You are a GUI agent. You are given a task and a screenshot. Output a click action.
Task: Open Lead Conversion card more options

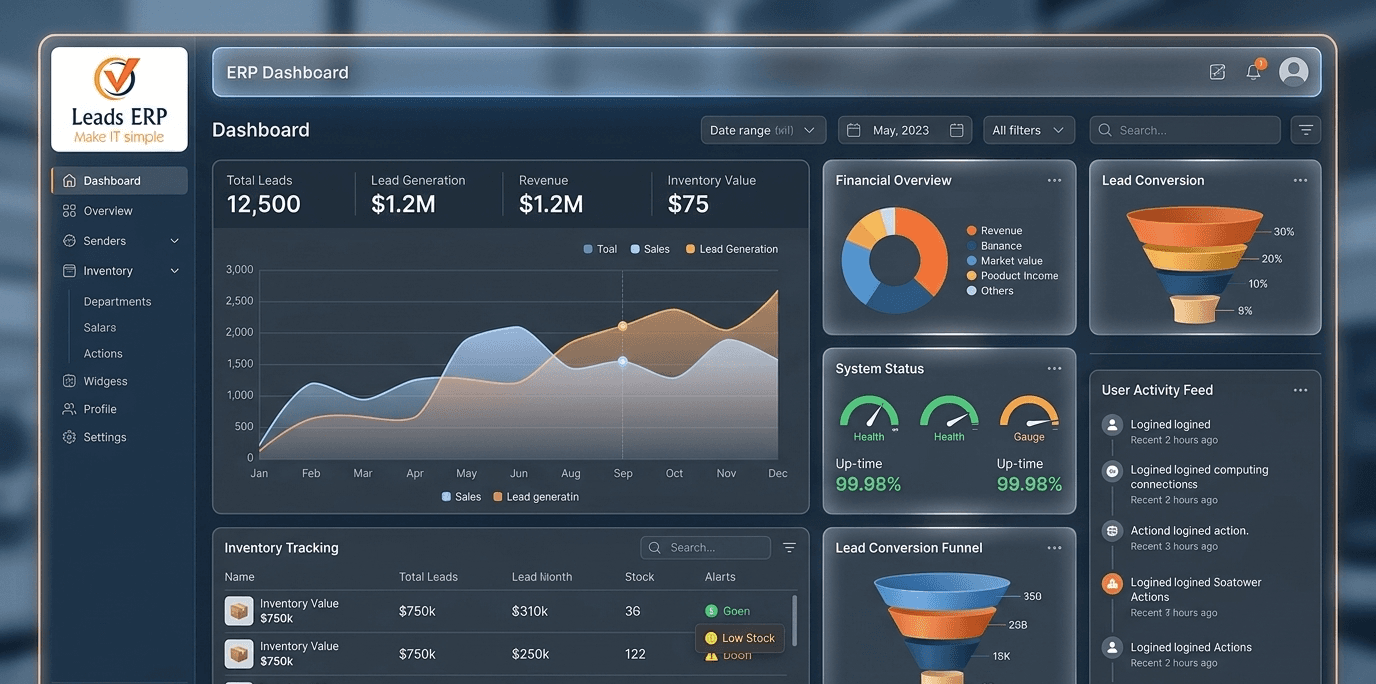[x=1300, y=180]
